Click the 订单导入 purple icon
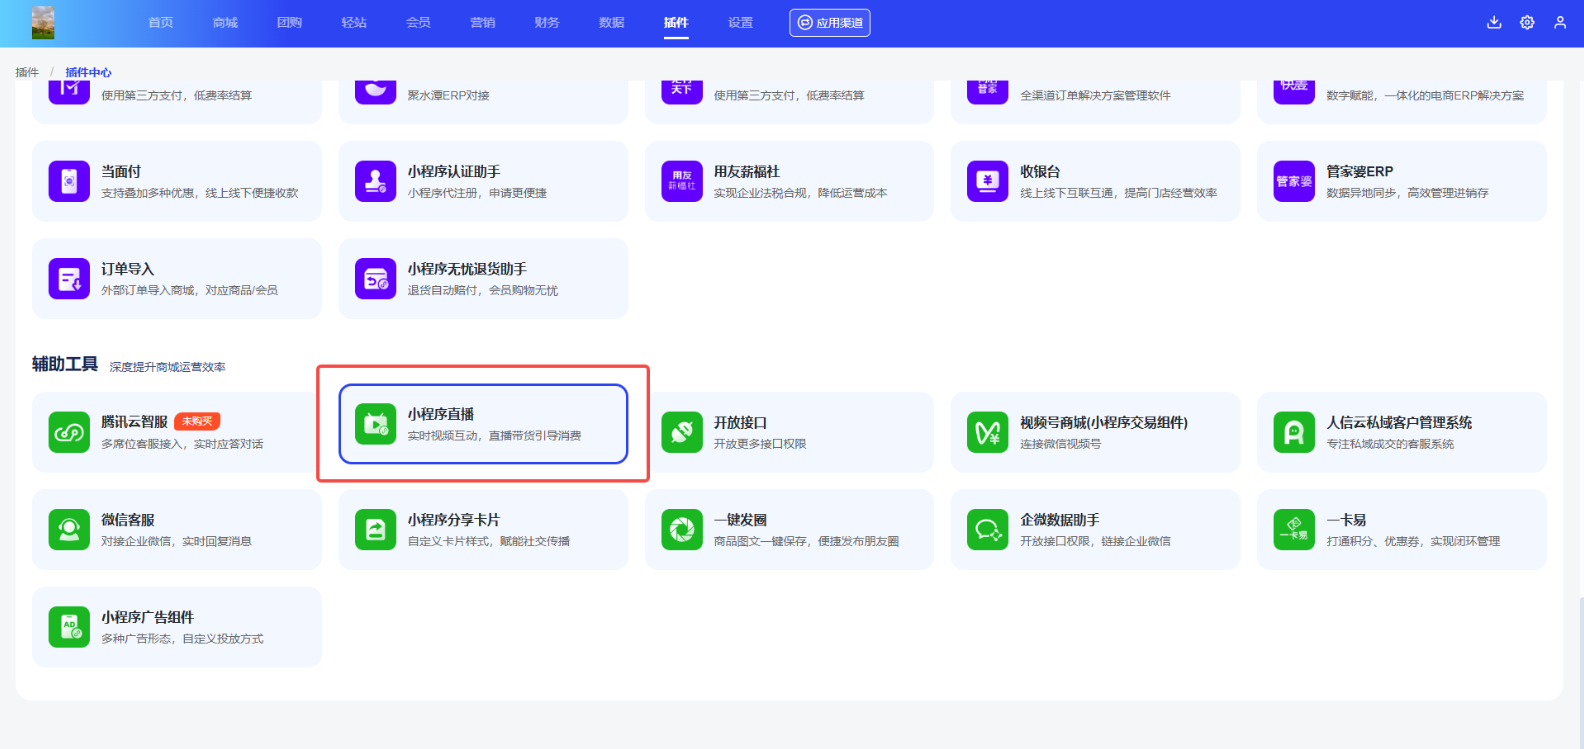Screen dimensions: 1584x749 69,278
